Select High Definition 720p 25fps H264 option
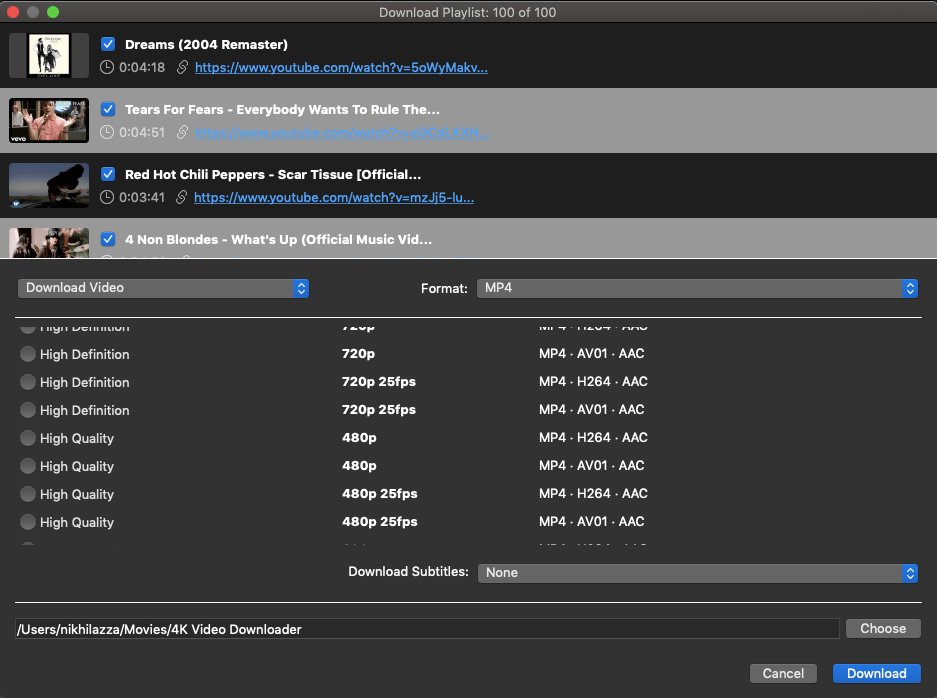 tap(27, 382)
